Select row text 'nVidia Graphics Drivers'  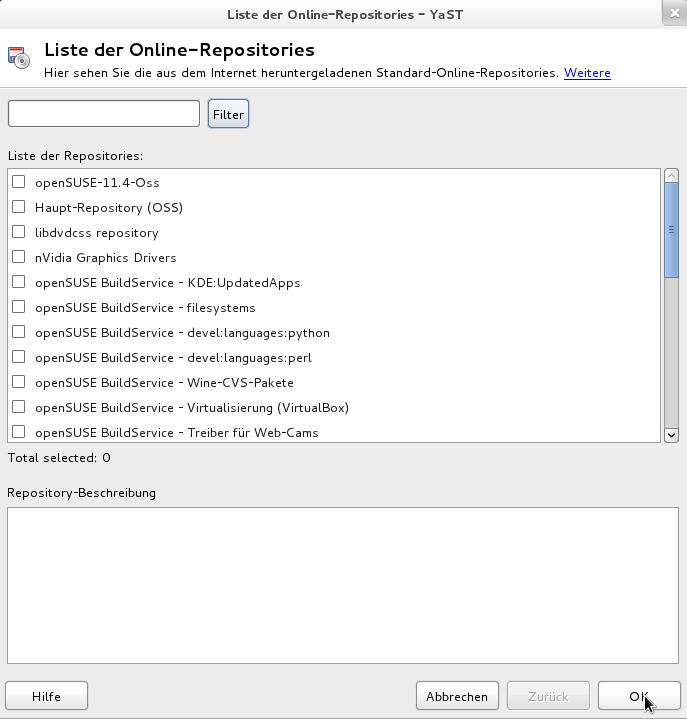105,258
